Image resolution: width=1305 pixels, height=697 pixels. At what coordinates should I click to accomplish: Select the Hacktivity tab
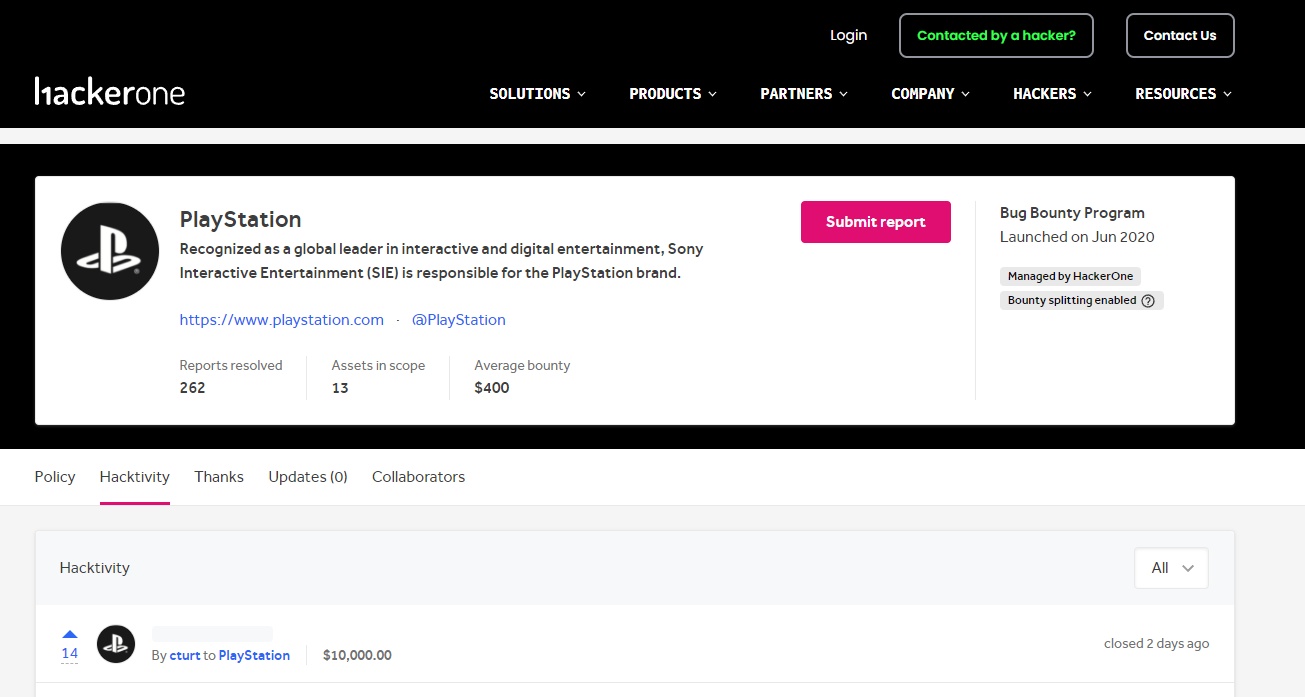click(x=135, y=477)
